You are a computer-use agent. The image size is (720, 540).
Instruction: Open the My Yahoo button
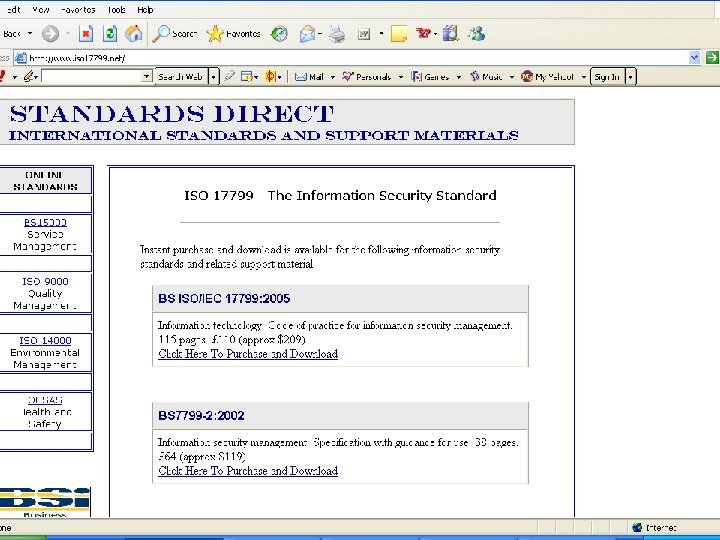(547, 77)
